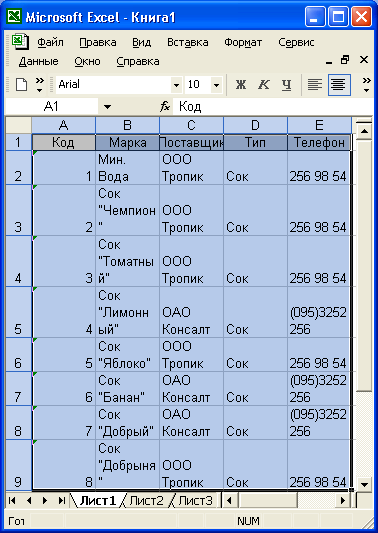Select column A header
Screen dimensions: 378x533
[64, 125]
